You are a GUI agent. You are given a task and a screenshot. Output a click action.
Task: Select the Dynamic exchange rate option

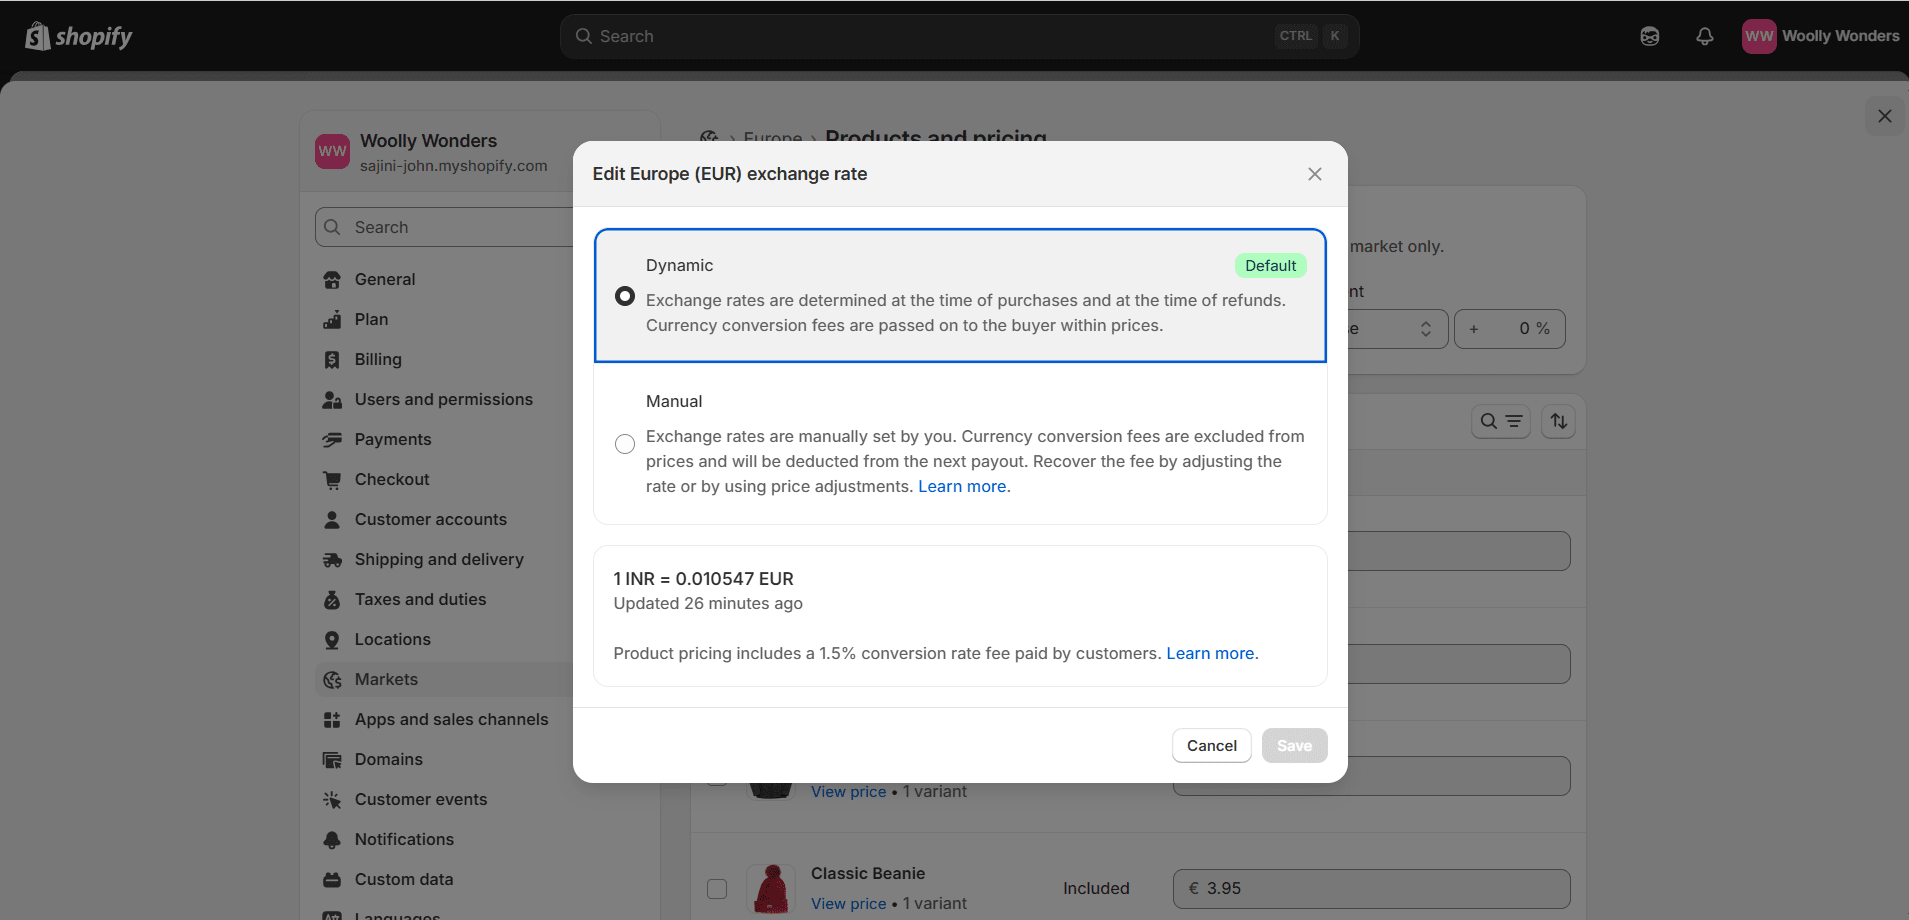625,296
